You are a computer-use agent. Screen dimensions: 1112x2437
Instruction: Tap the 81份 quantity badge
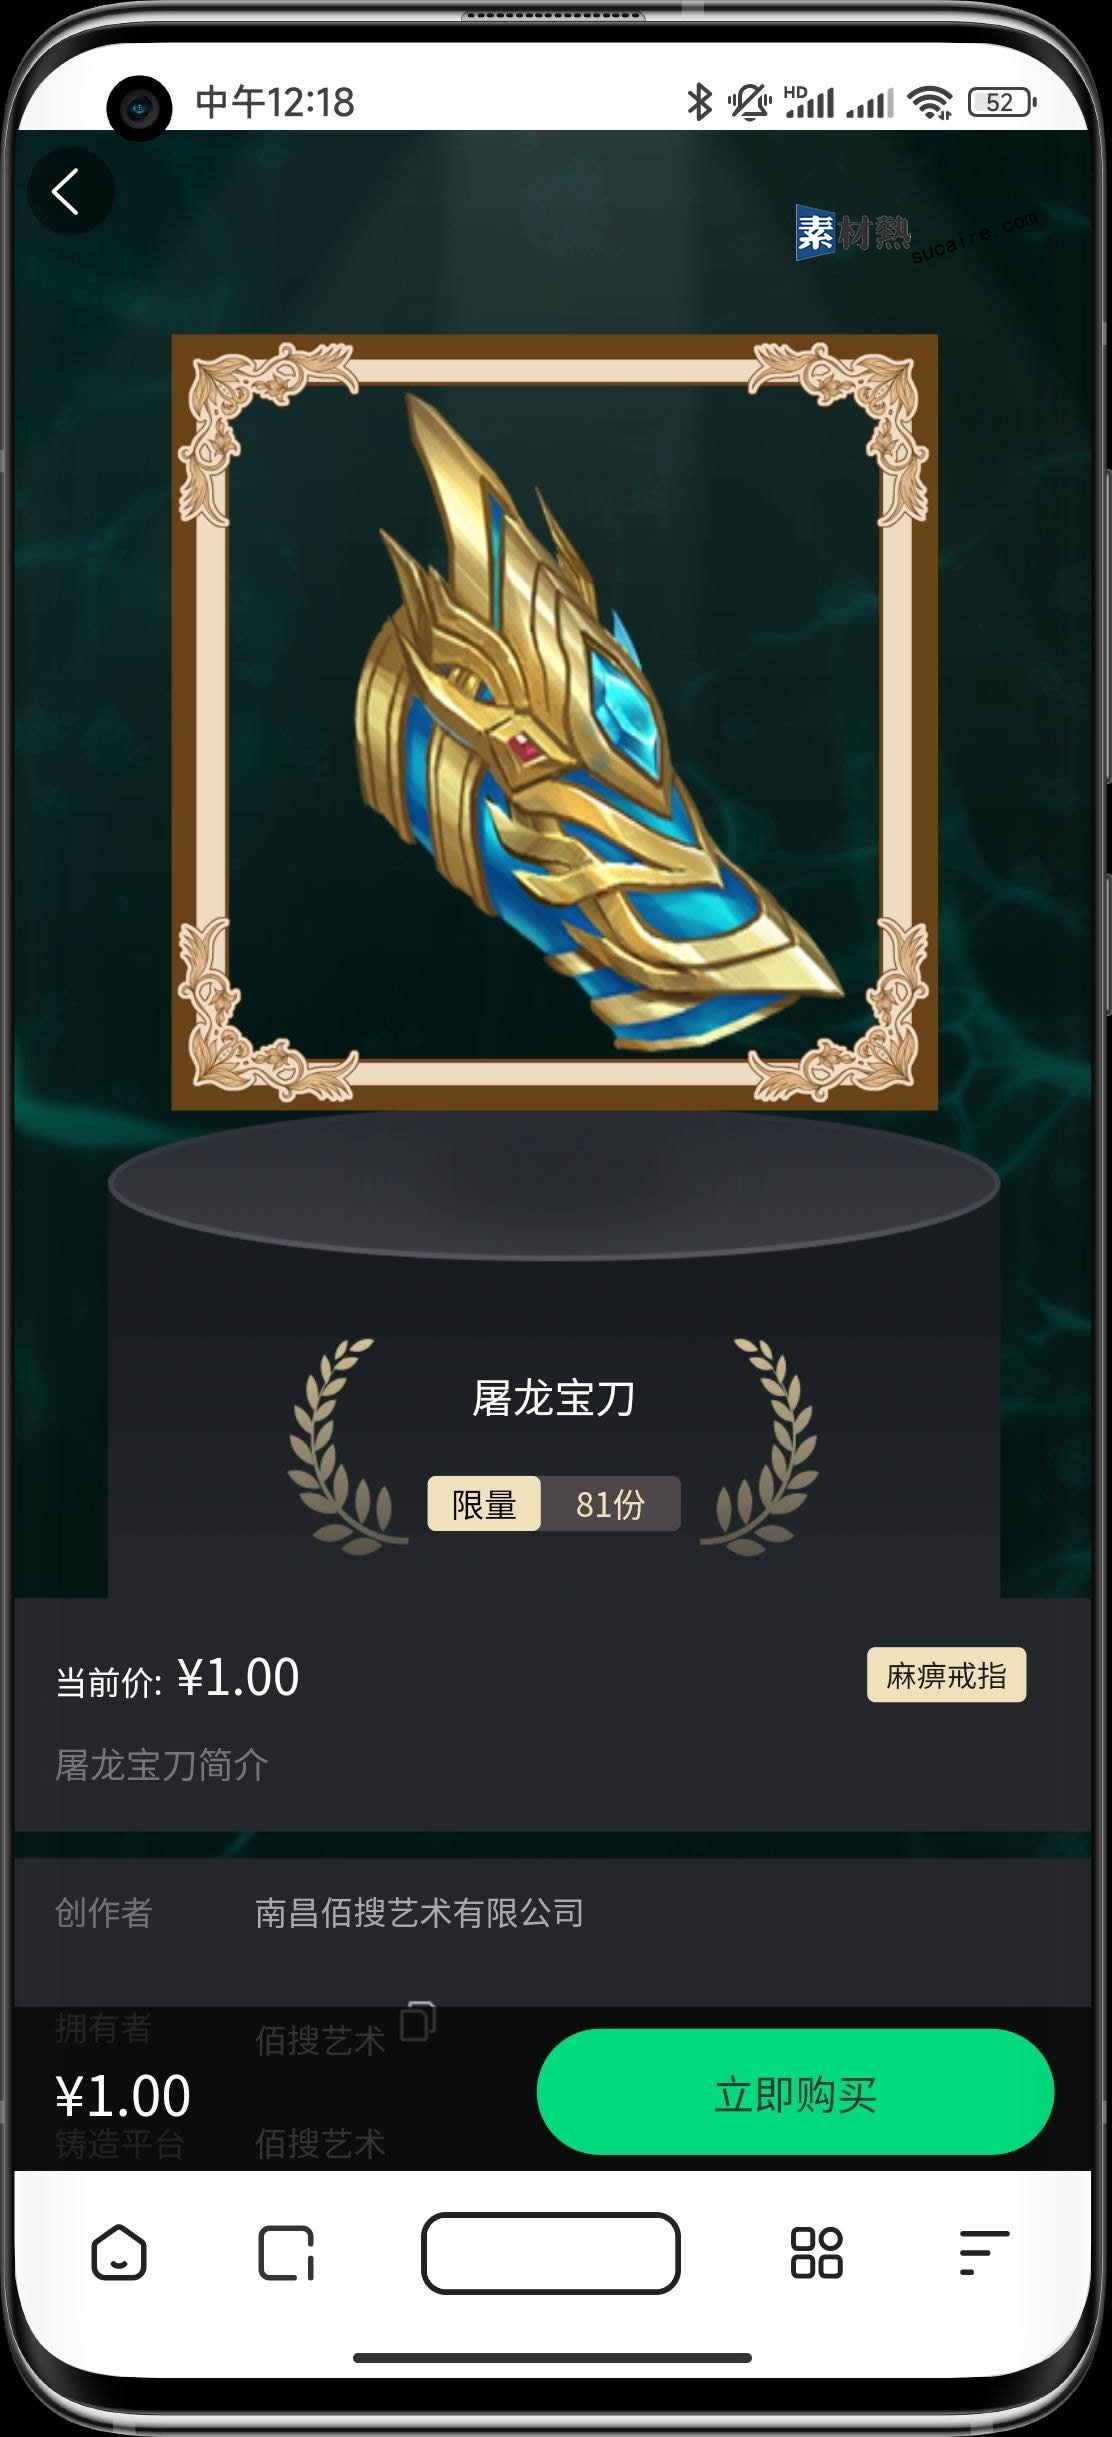coord(611,1504)
